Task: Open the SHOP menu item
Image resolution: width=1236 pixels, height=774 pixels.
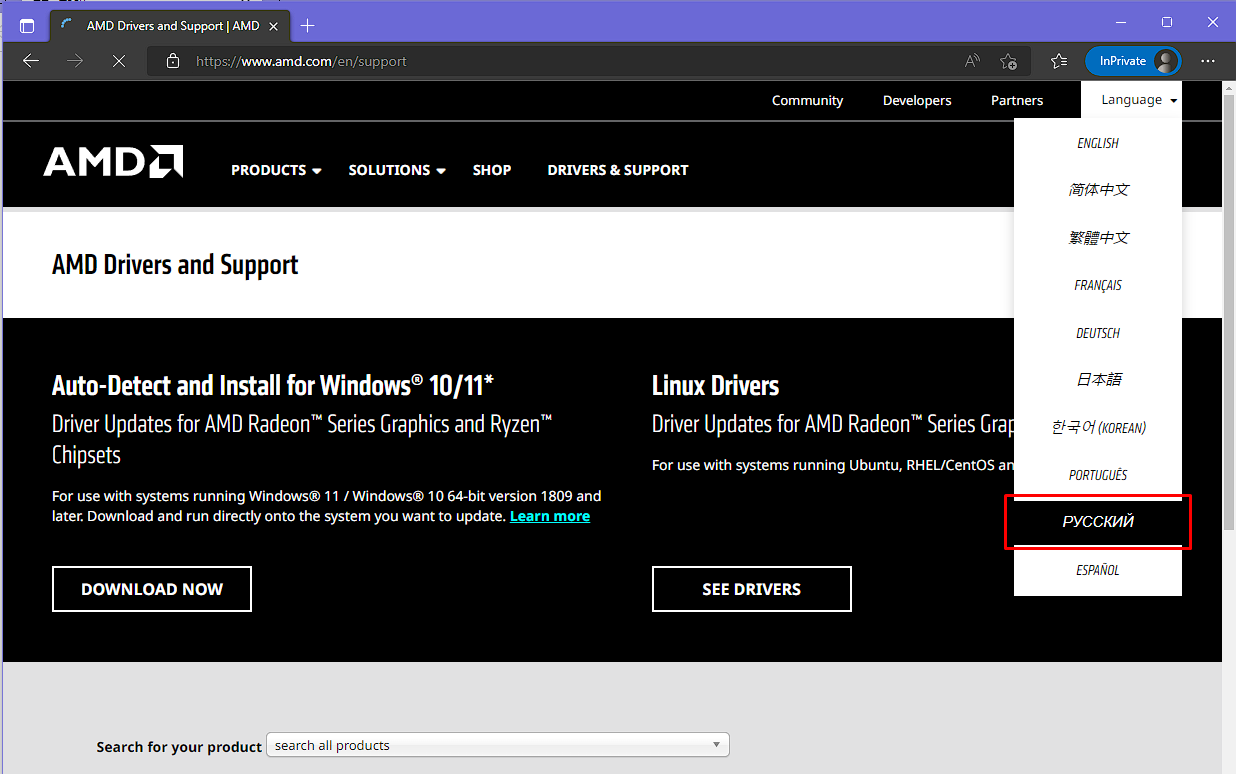Action: [x=492, y=170]
